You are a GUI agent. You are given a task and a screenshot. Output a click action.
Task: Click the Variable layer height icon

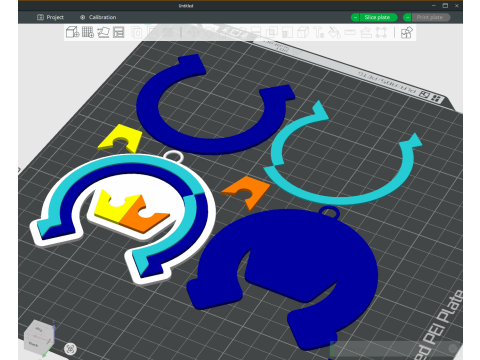pos(168,32)
